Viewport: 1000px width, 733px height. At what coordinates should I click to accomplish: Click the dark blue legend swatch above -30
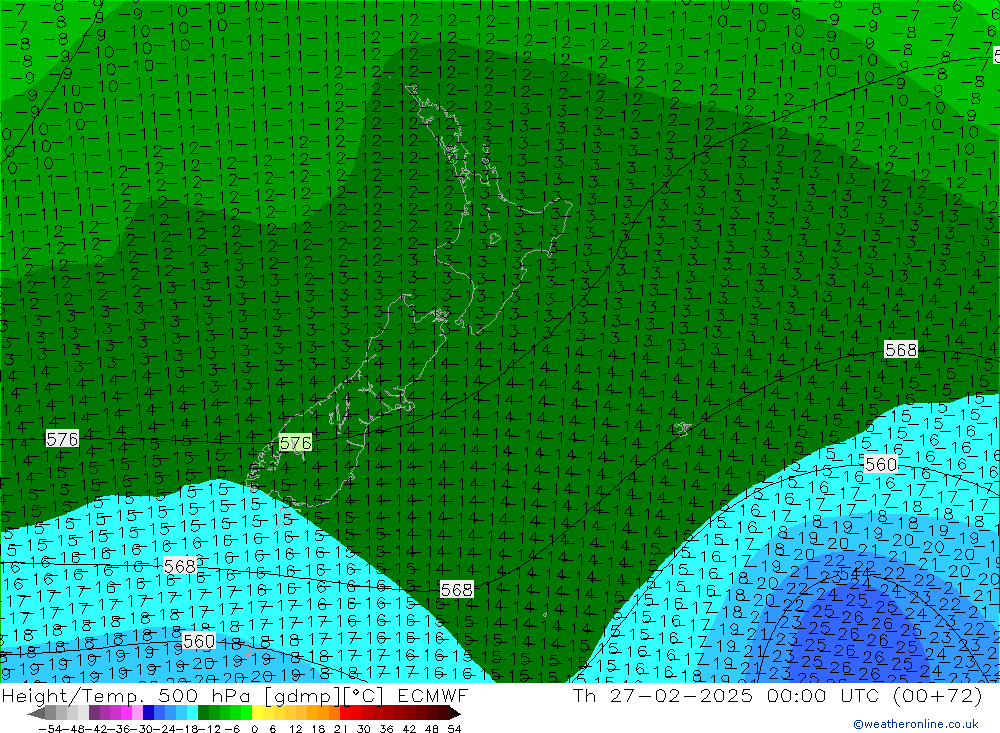coord(149,714)
